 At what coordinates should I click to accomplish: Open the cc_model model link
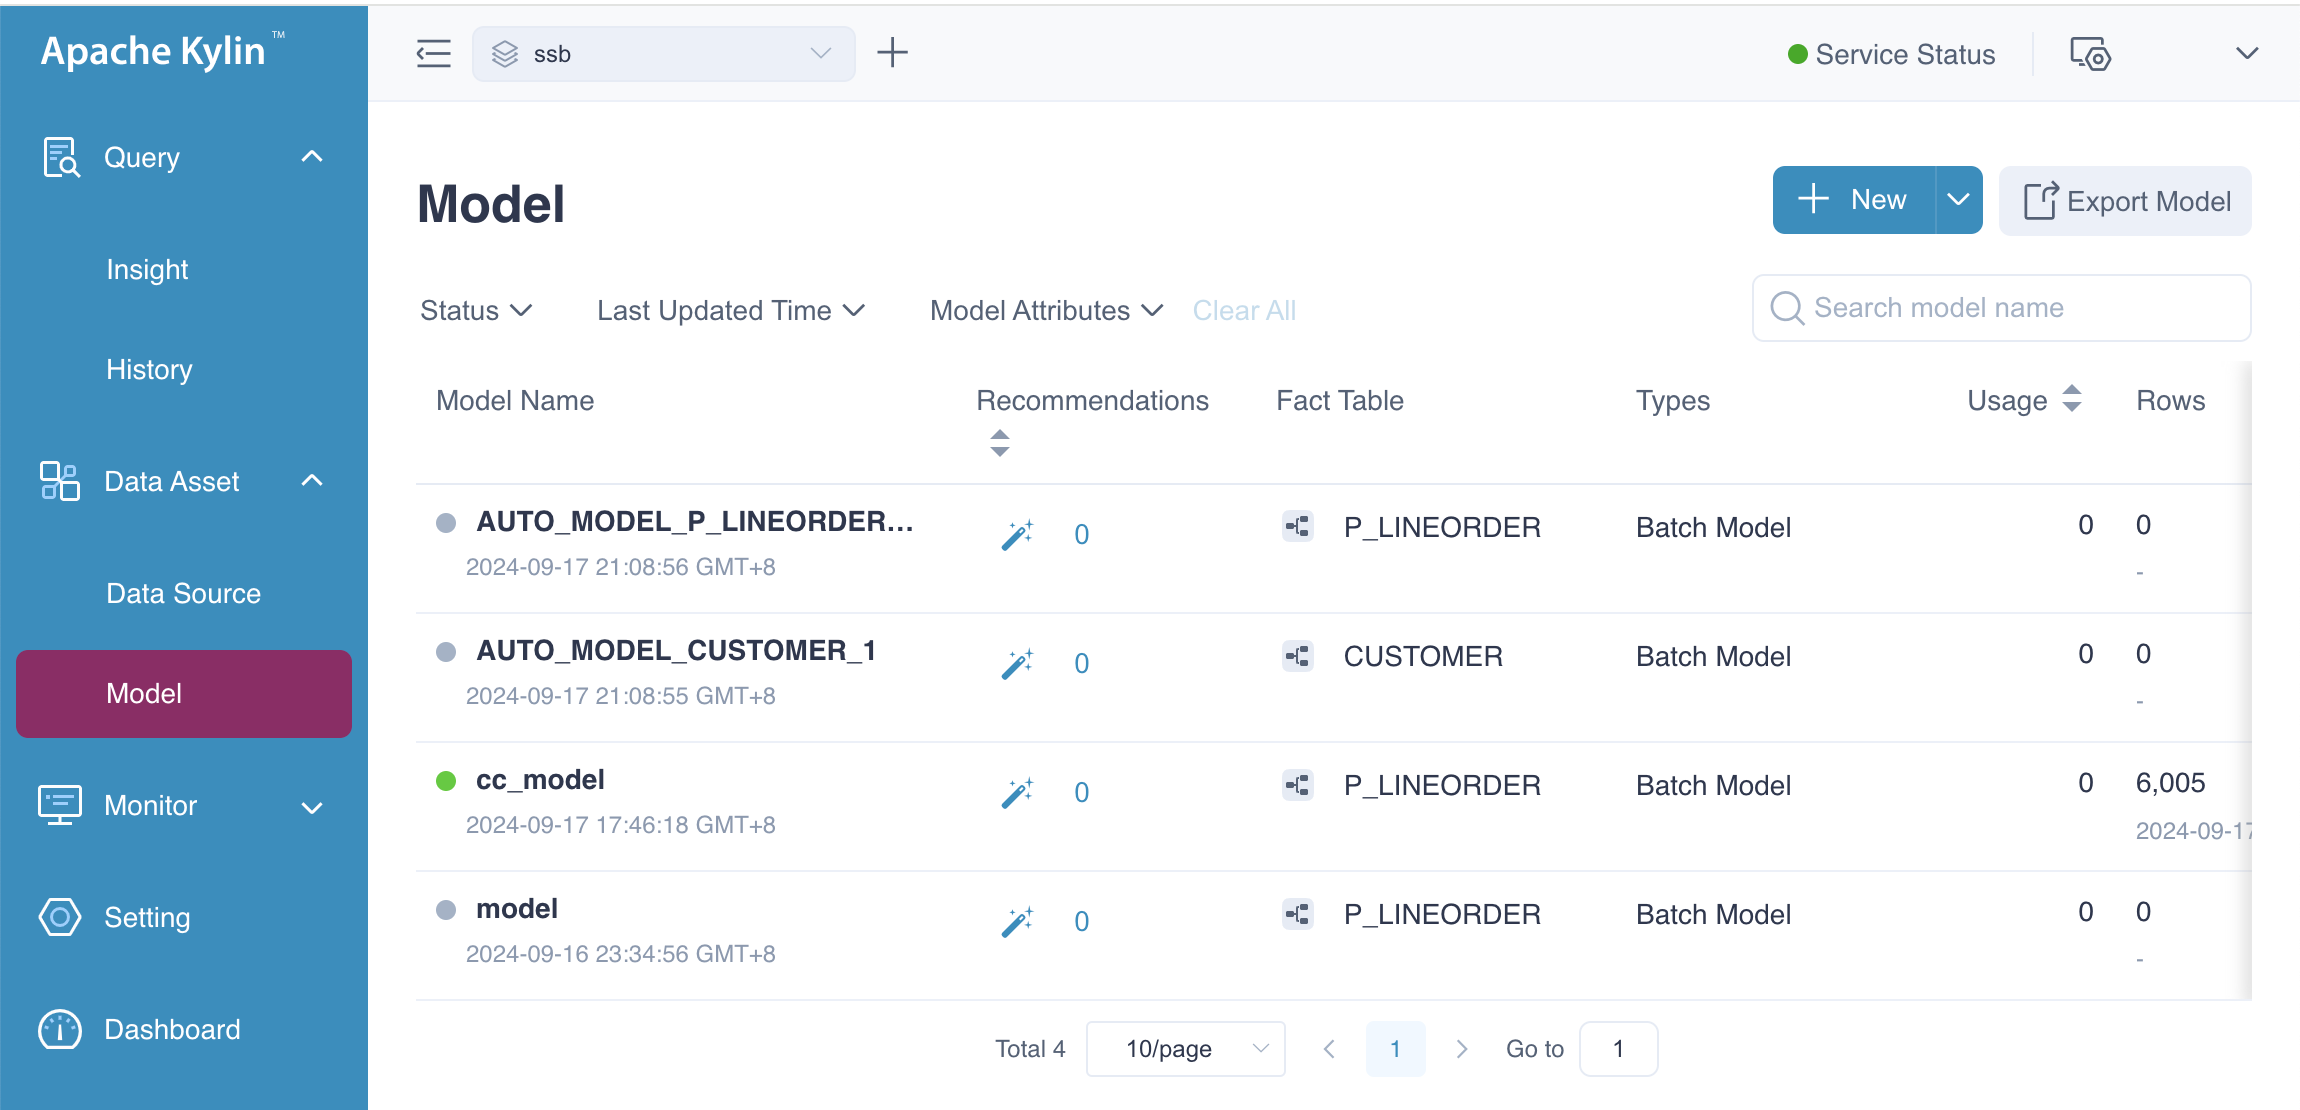tap(540, 780)
